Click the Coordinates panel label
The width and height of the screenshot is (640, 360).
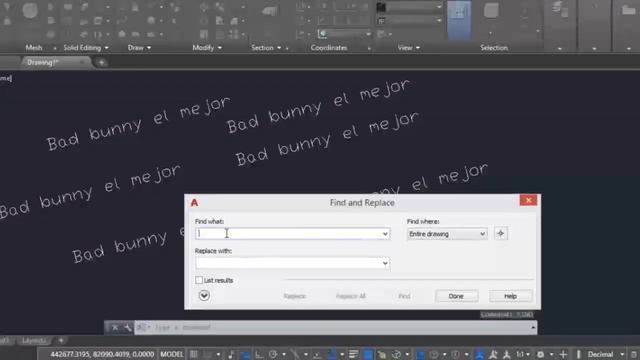329,48
